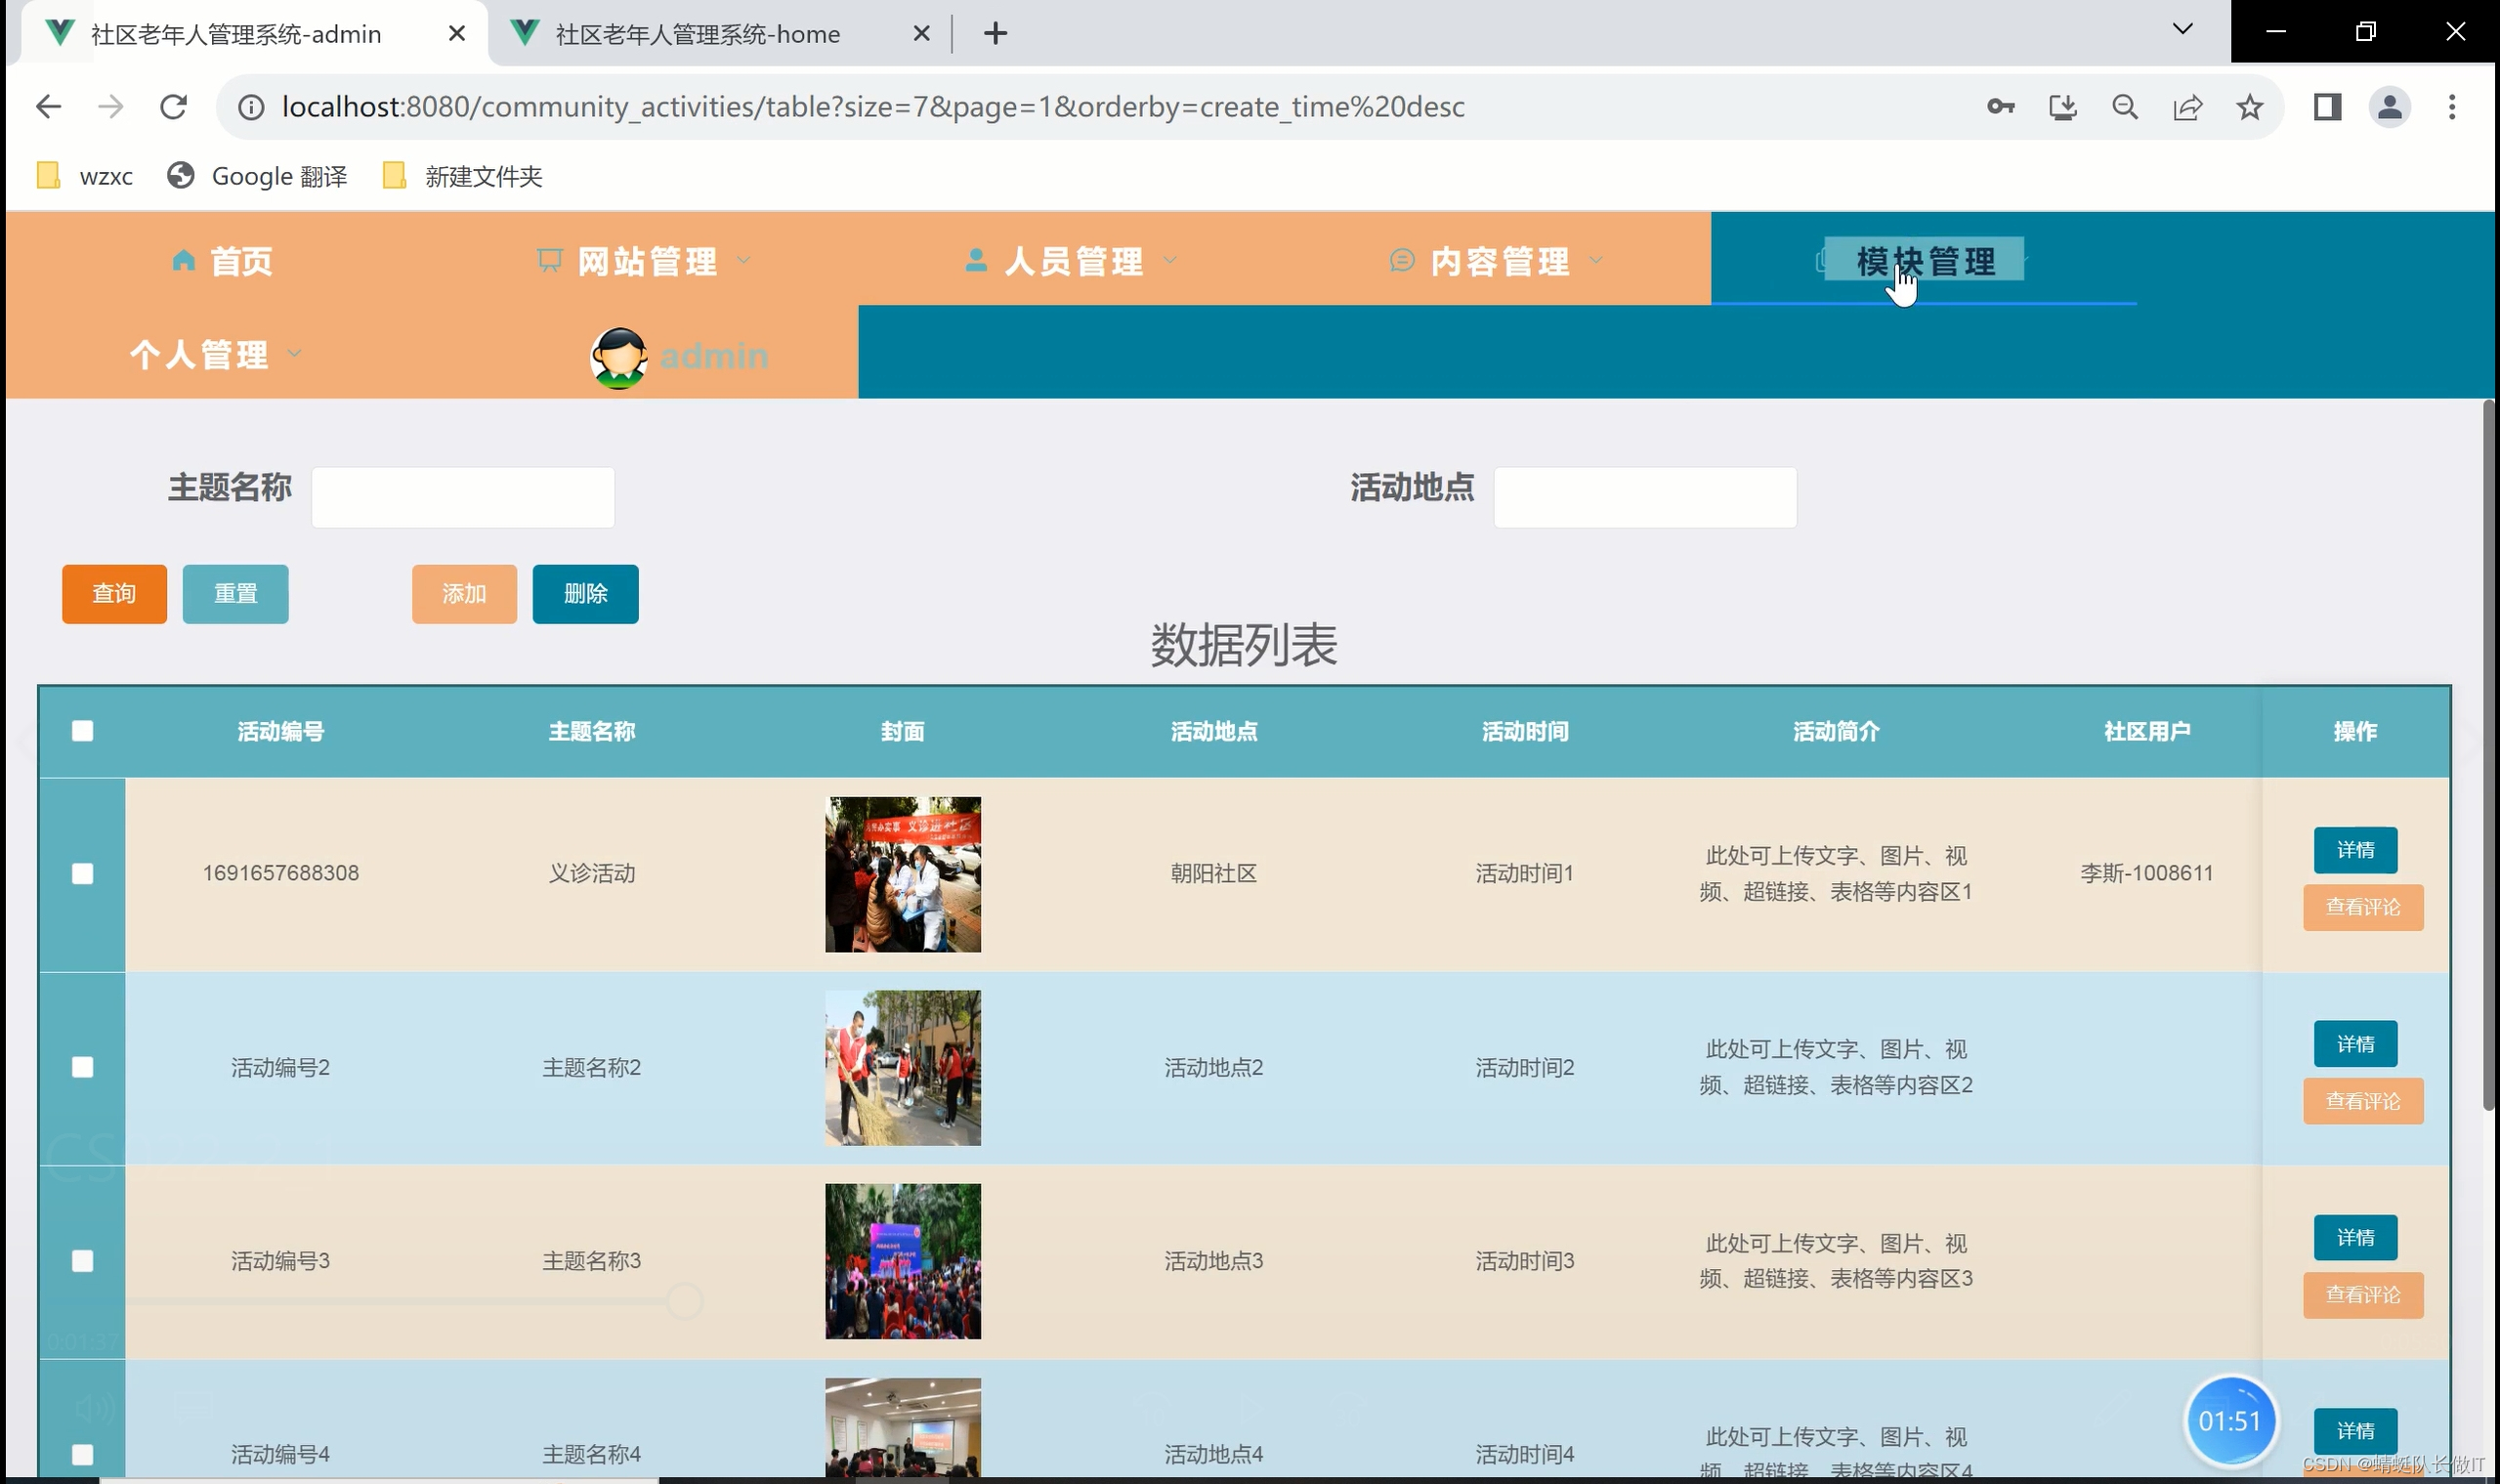Open the saved passwords key icon
Image resolution: width=2500 pixels, height=1484 pixels.
pos(2000,107)
